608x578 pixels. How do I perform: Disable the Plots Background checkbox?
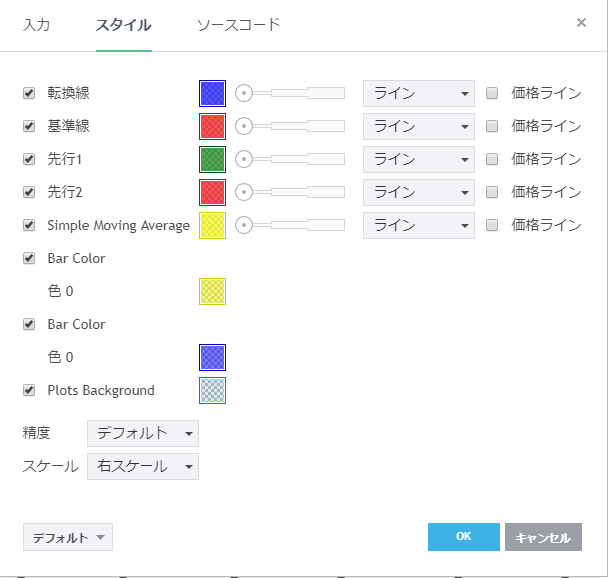[29, 390]
